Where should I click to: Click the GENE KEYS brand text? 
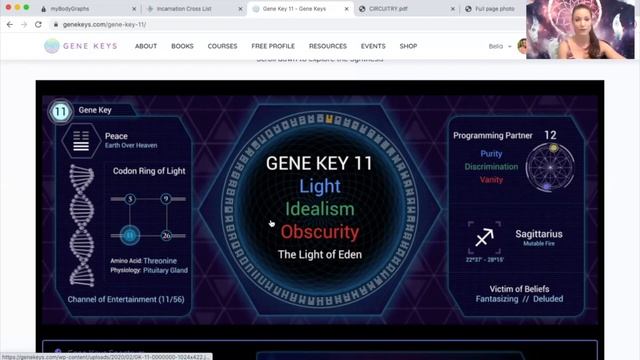click(90, 46)
